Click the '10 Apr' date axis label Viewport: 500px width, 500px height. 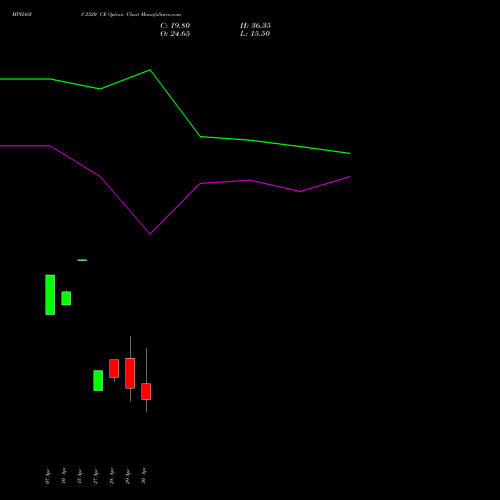(64, 476)
